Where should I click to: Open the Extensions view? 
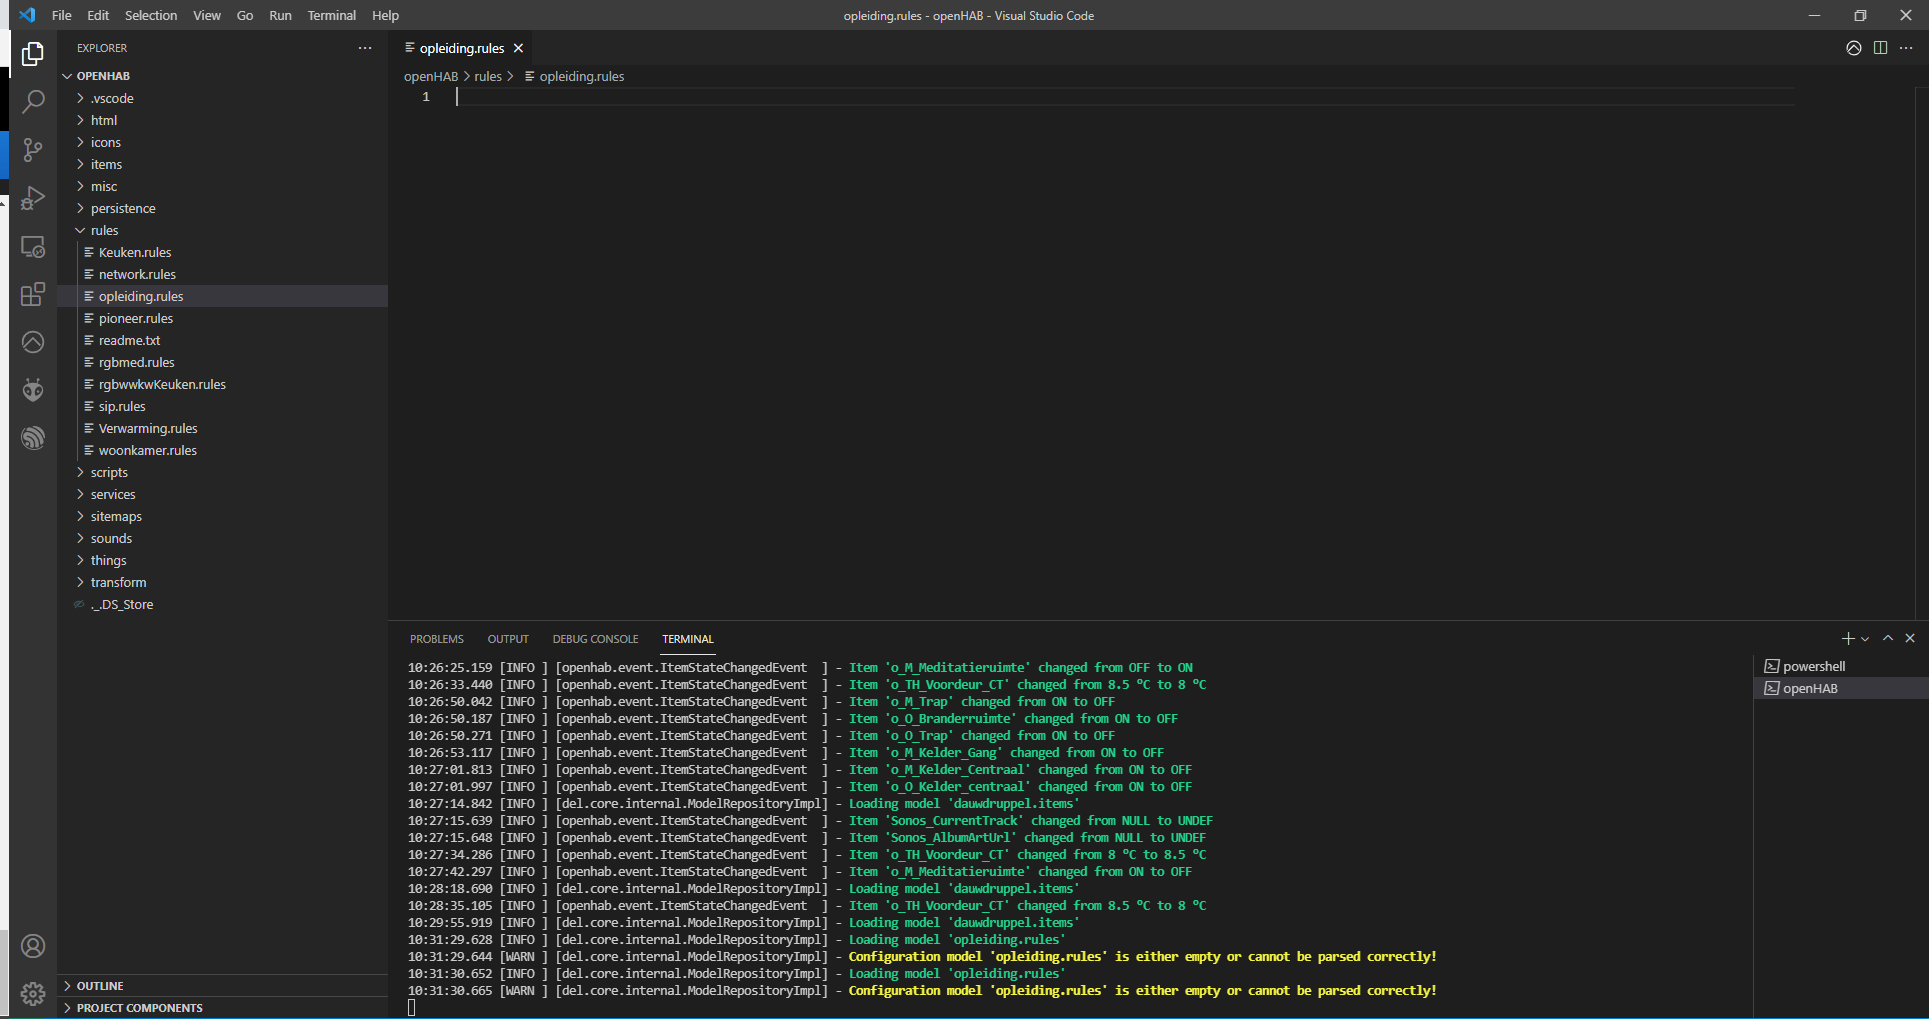click(x=33, y=294)
